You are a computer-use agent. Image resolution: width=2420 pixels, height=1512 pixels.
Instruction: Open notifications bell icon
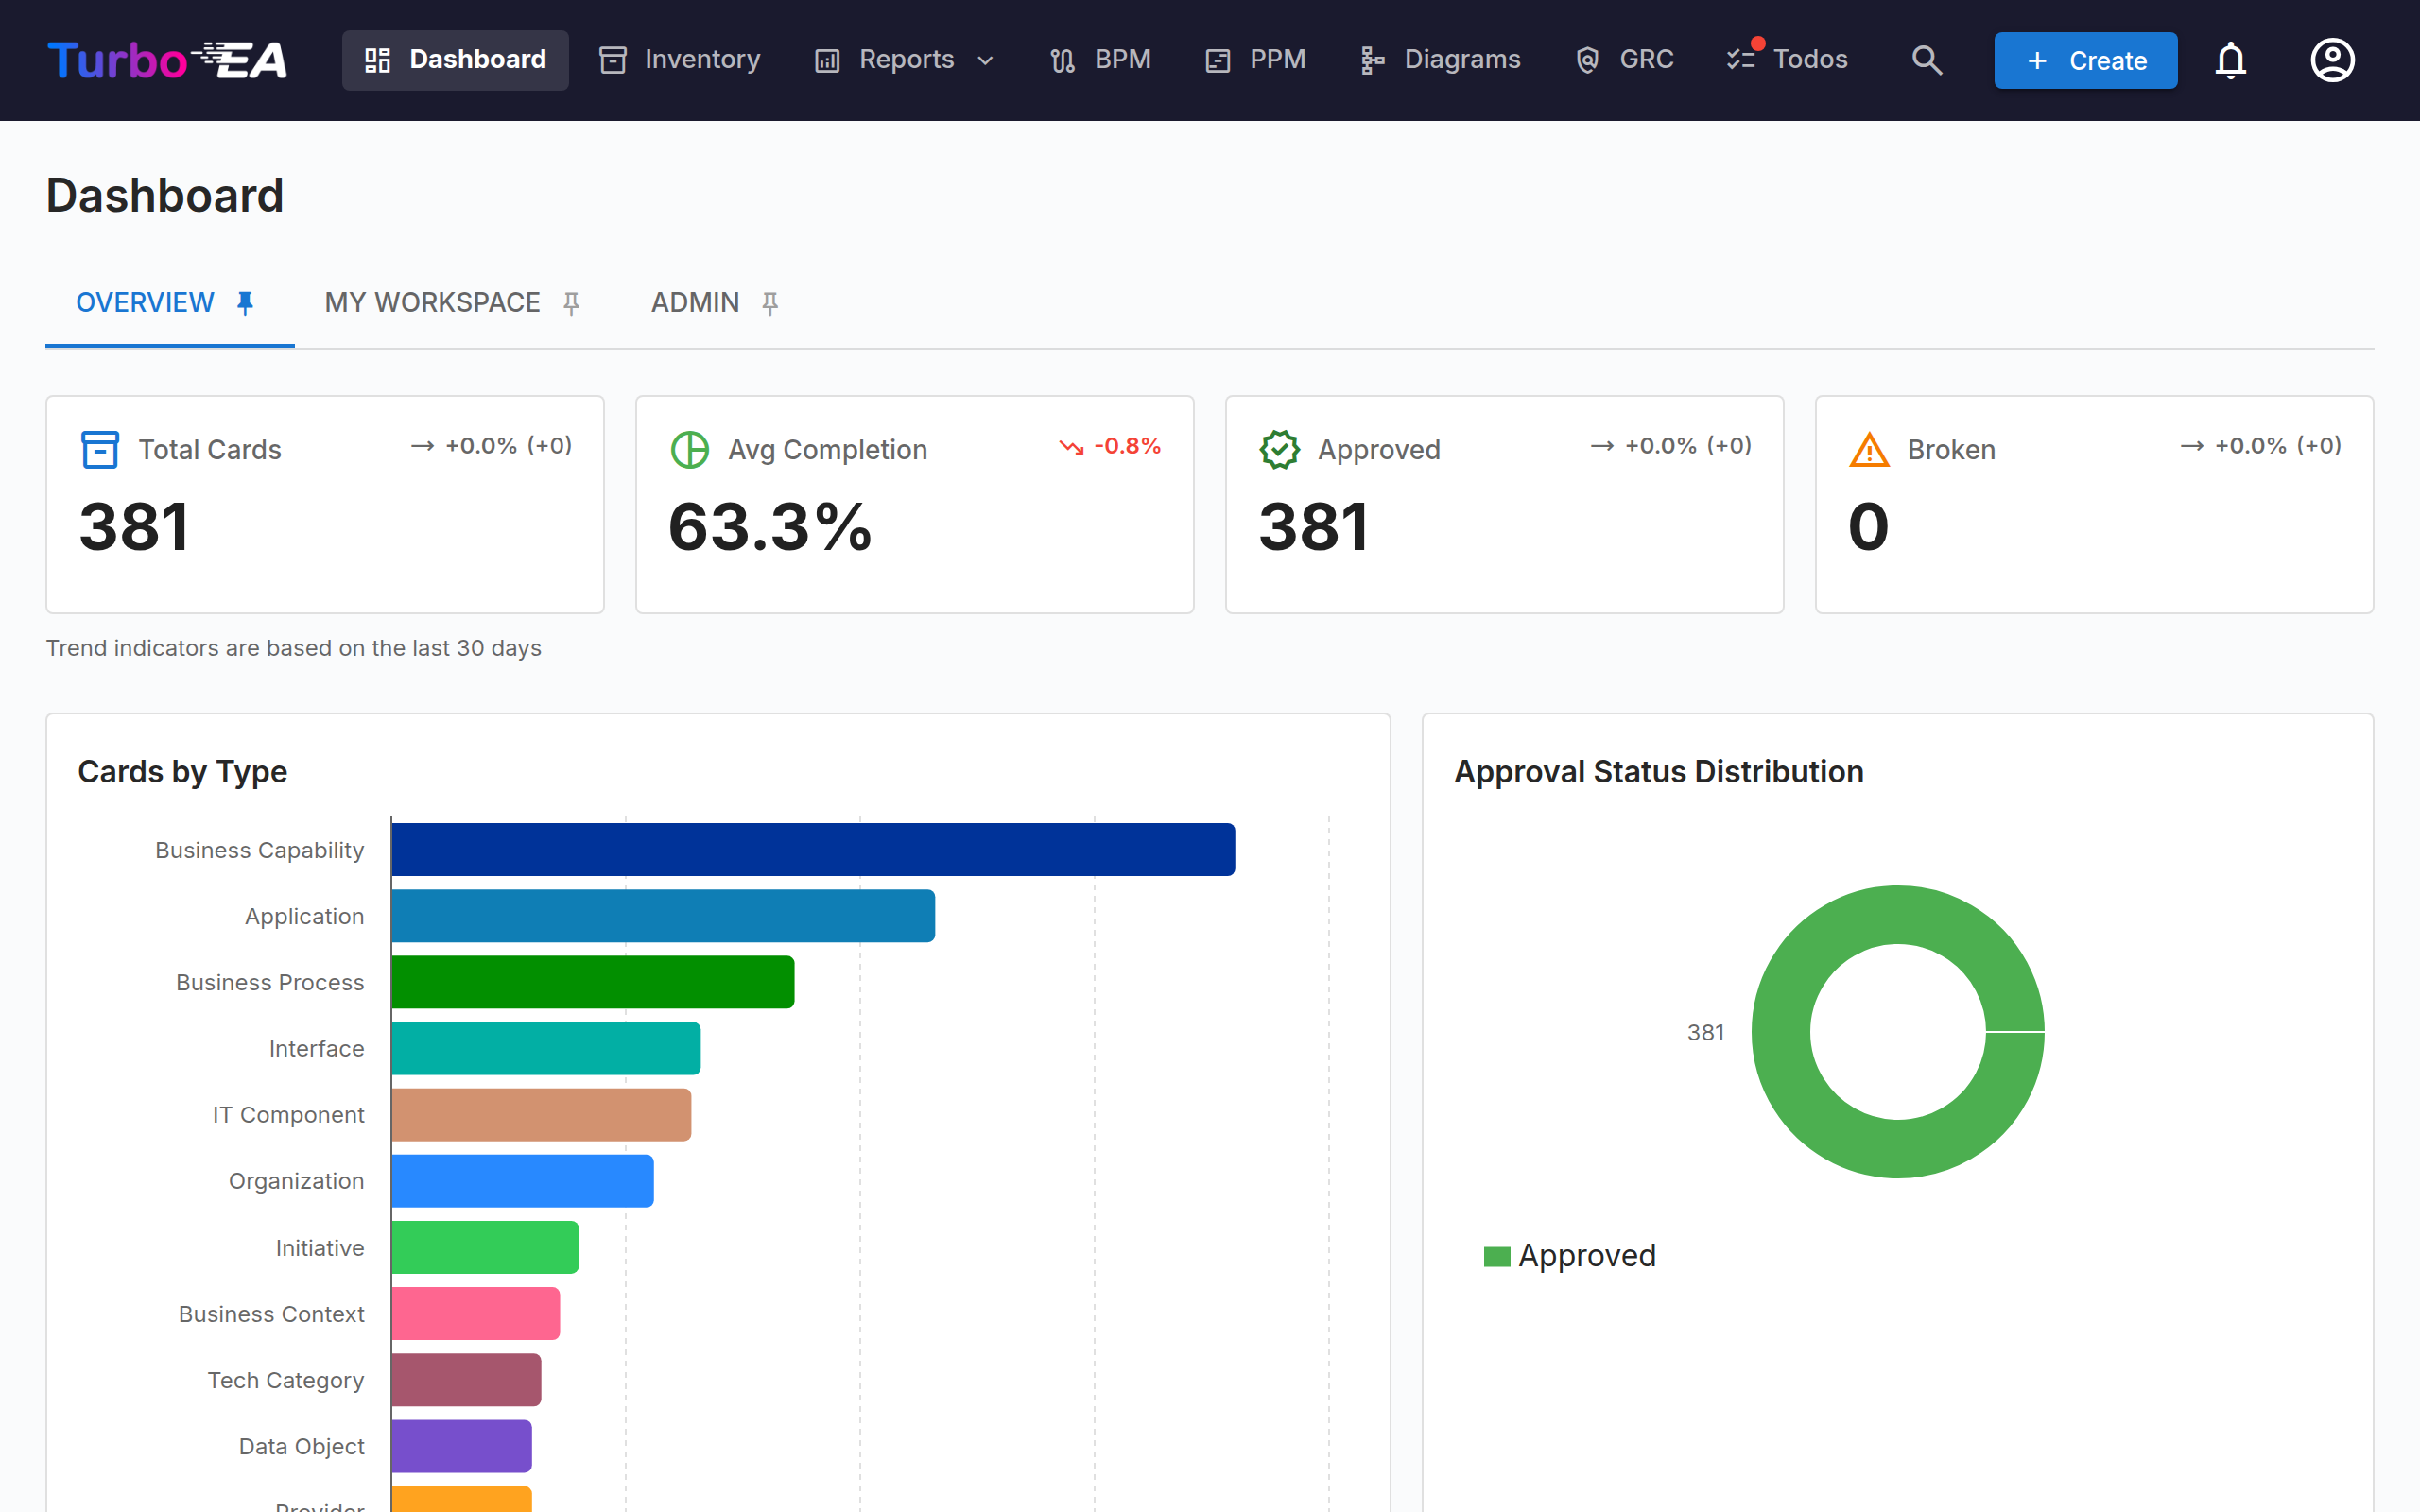(x=2230, y=60)
